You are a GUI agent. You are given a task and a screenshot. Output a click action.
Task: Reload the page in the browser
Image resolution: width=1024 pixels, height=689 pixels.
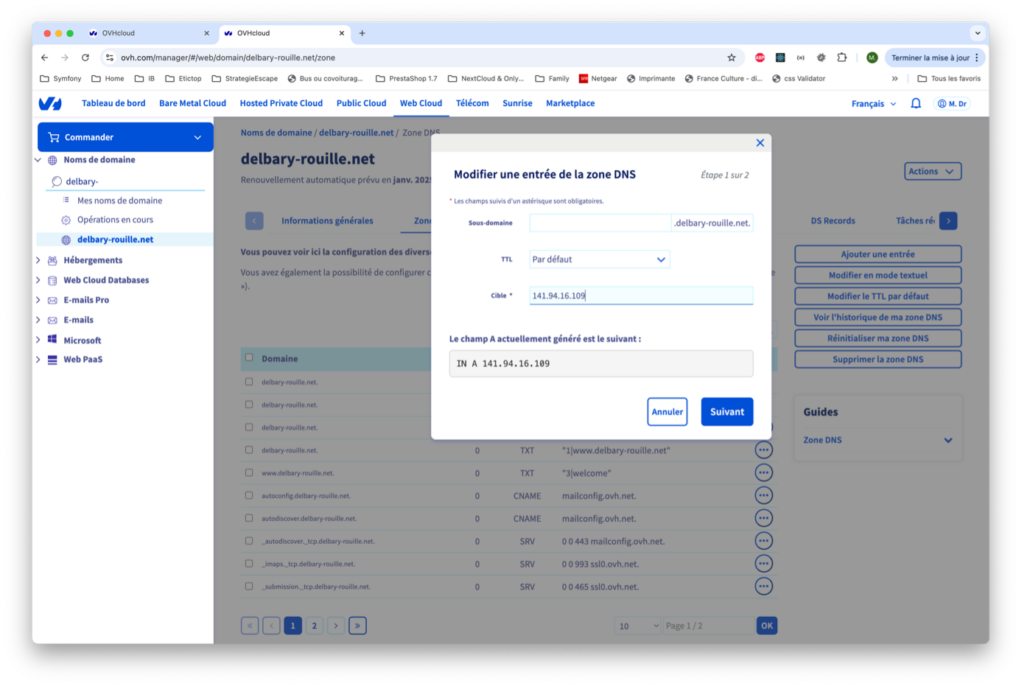(x=85, y=57)
